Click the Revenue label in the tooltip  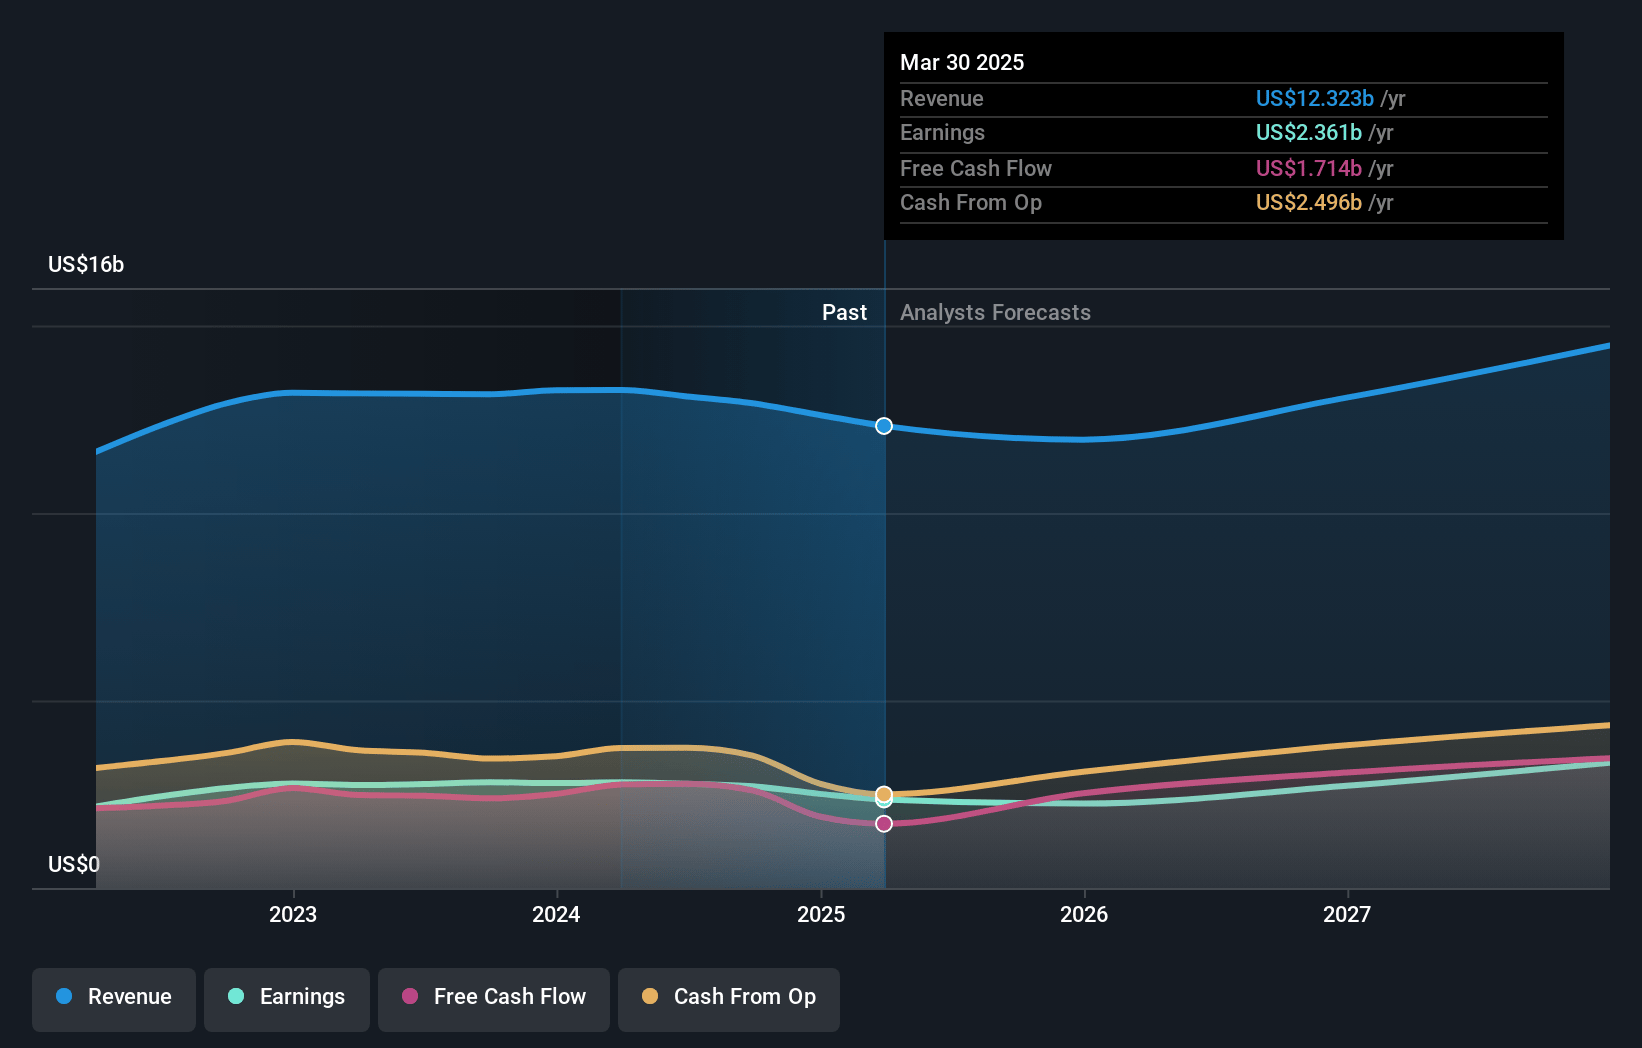[941, 98]
